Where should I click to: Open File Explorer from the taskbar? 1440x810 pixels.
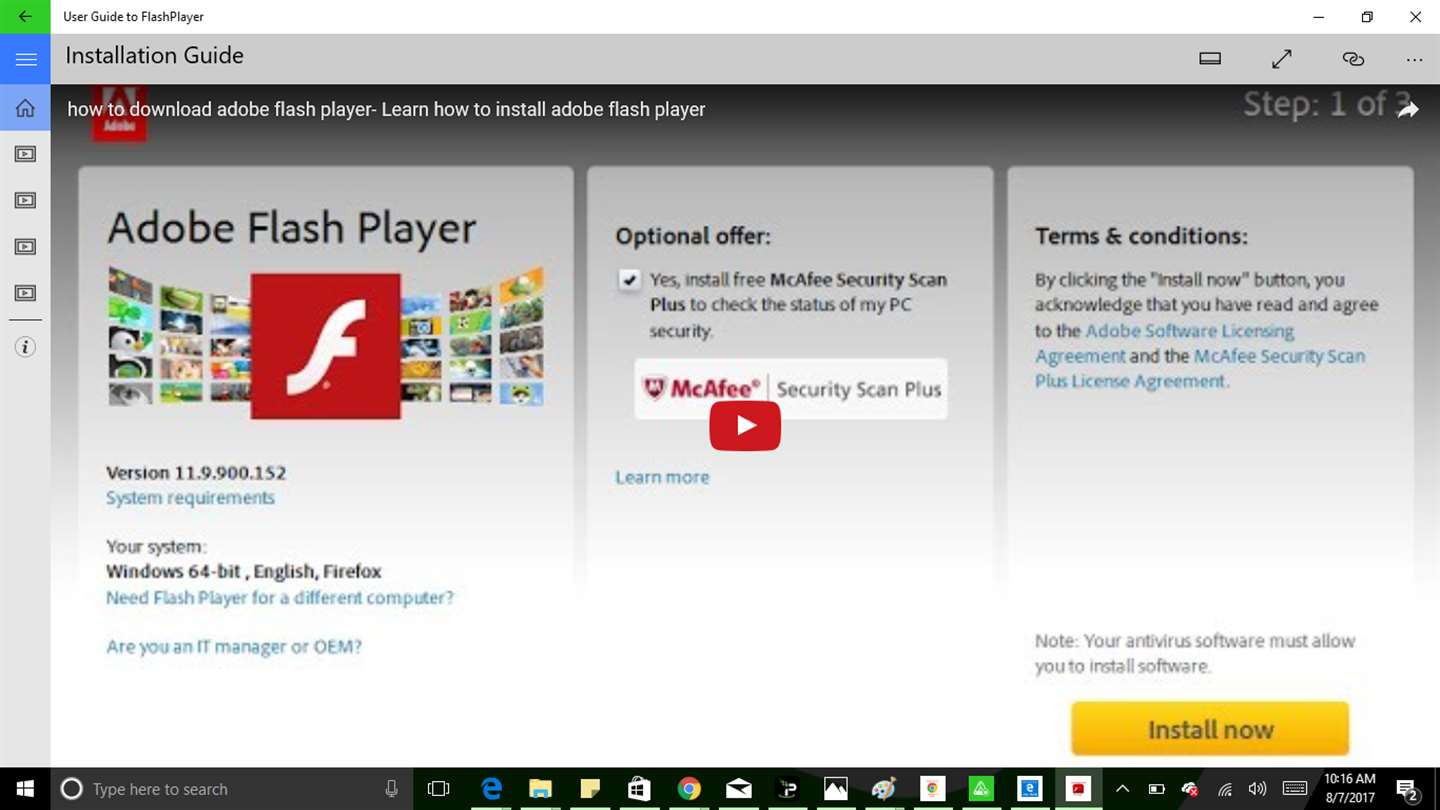pos(540,789)
